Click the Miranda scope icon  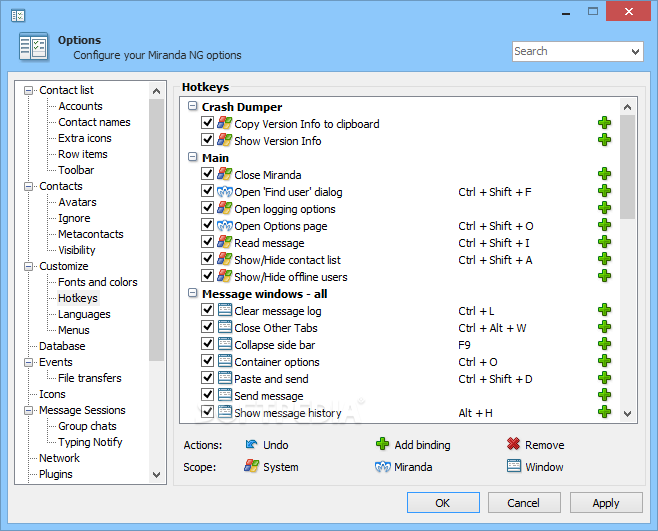tap(383, 466)
